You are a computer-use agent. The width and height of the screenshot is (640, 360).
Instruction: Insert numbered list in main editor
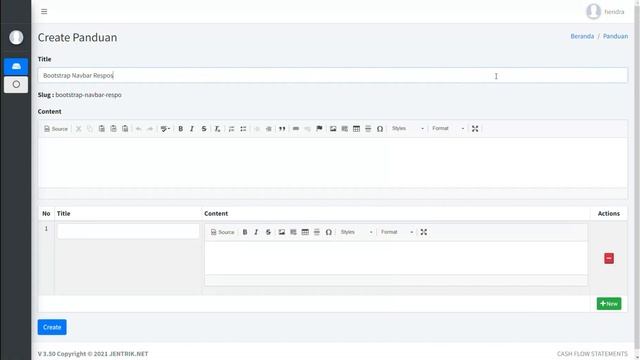231,129
